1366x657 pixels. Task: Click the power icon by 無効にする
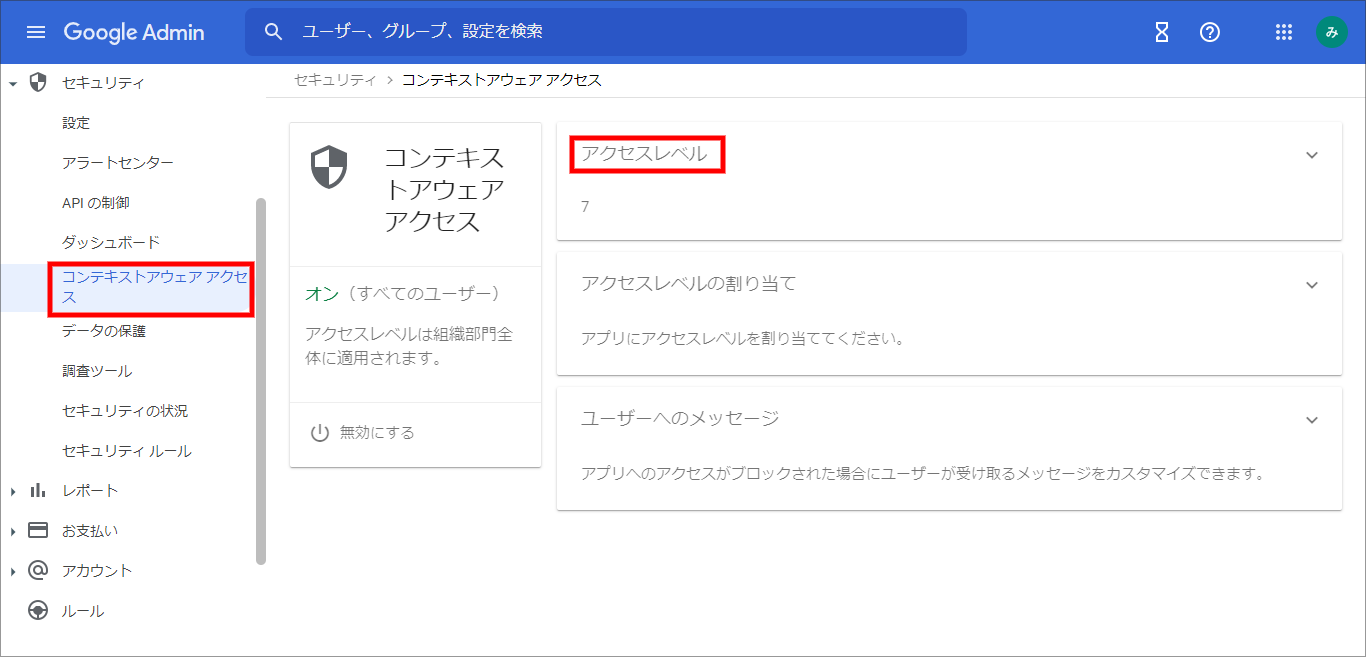pos(320,433)
